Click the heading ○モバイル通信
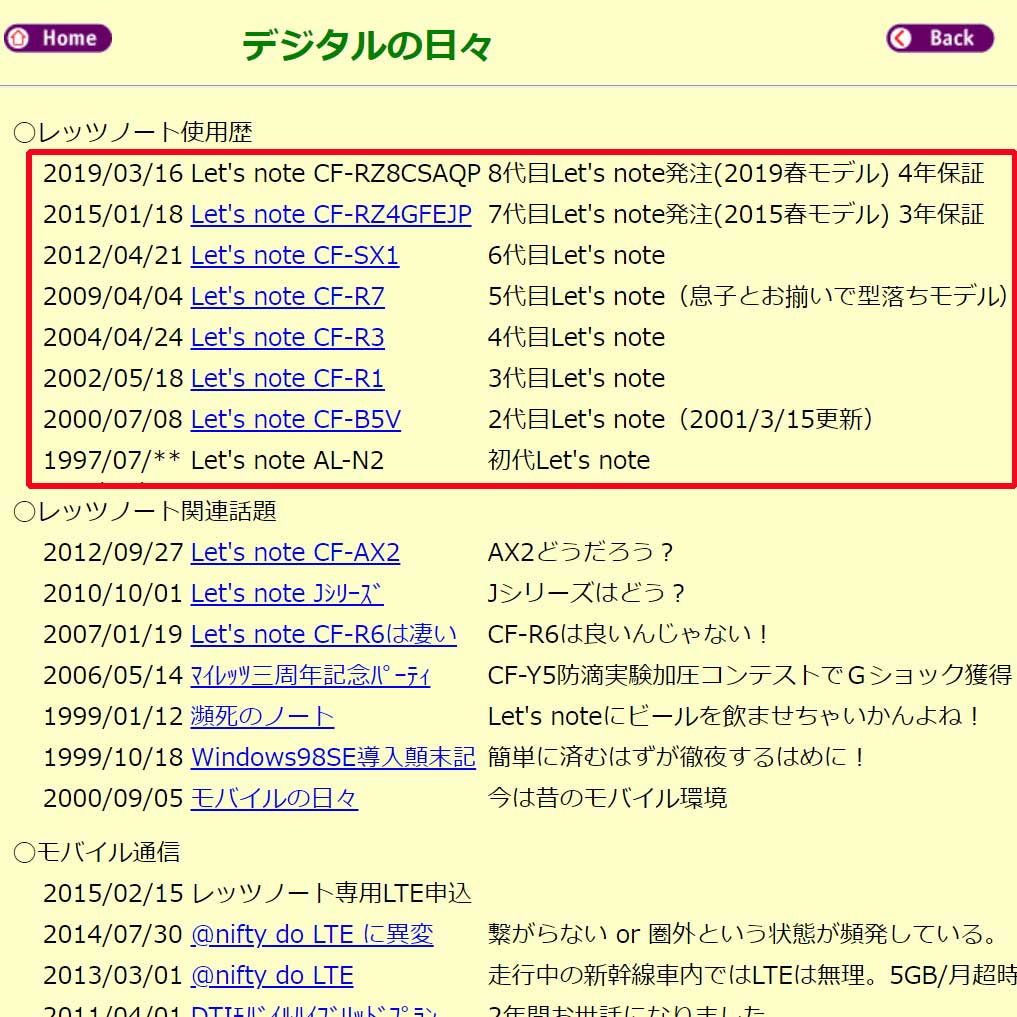Screen dimensions: 1017x1017 point(97,852)
